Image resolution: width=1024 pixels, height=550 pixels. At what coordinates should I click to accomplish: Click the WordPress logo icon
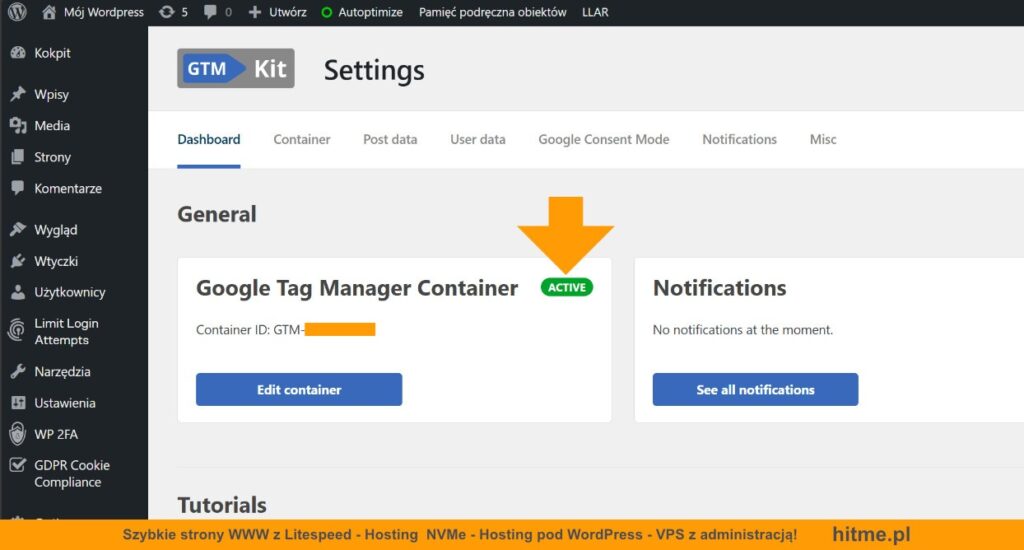[x=17, y=12]
